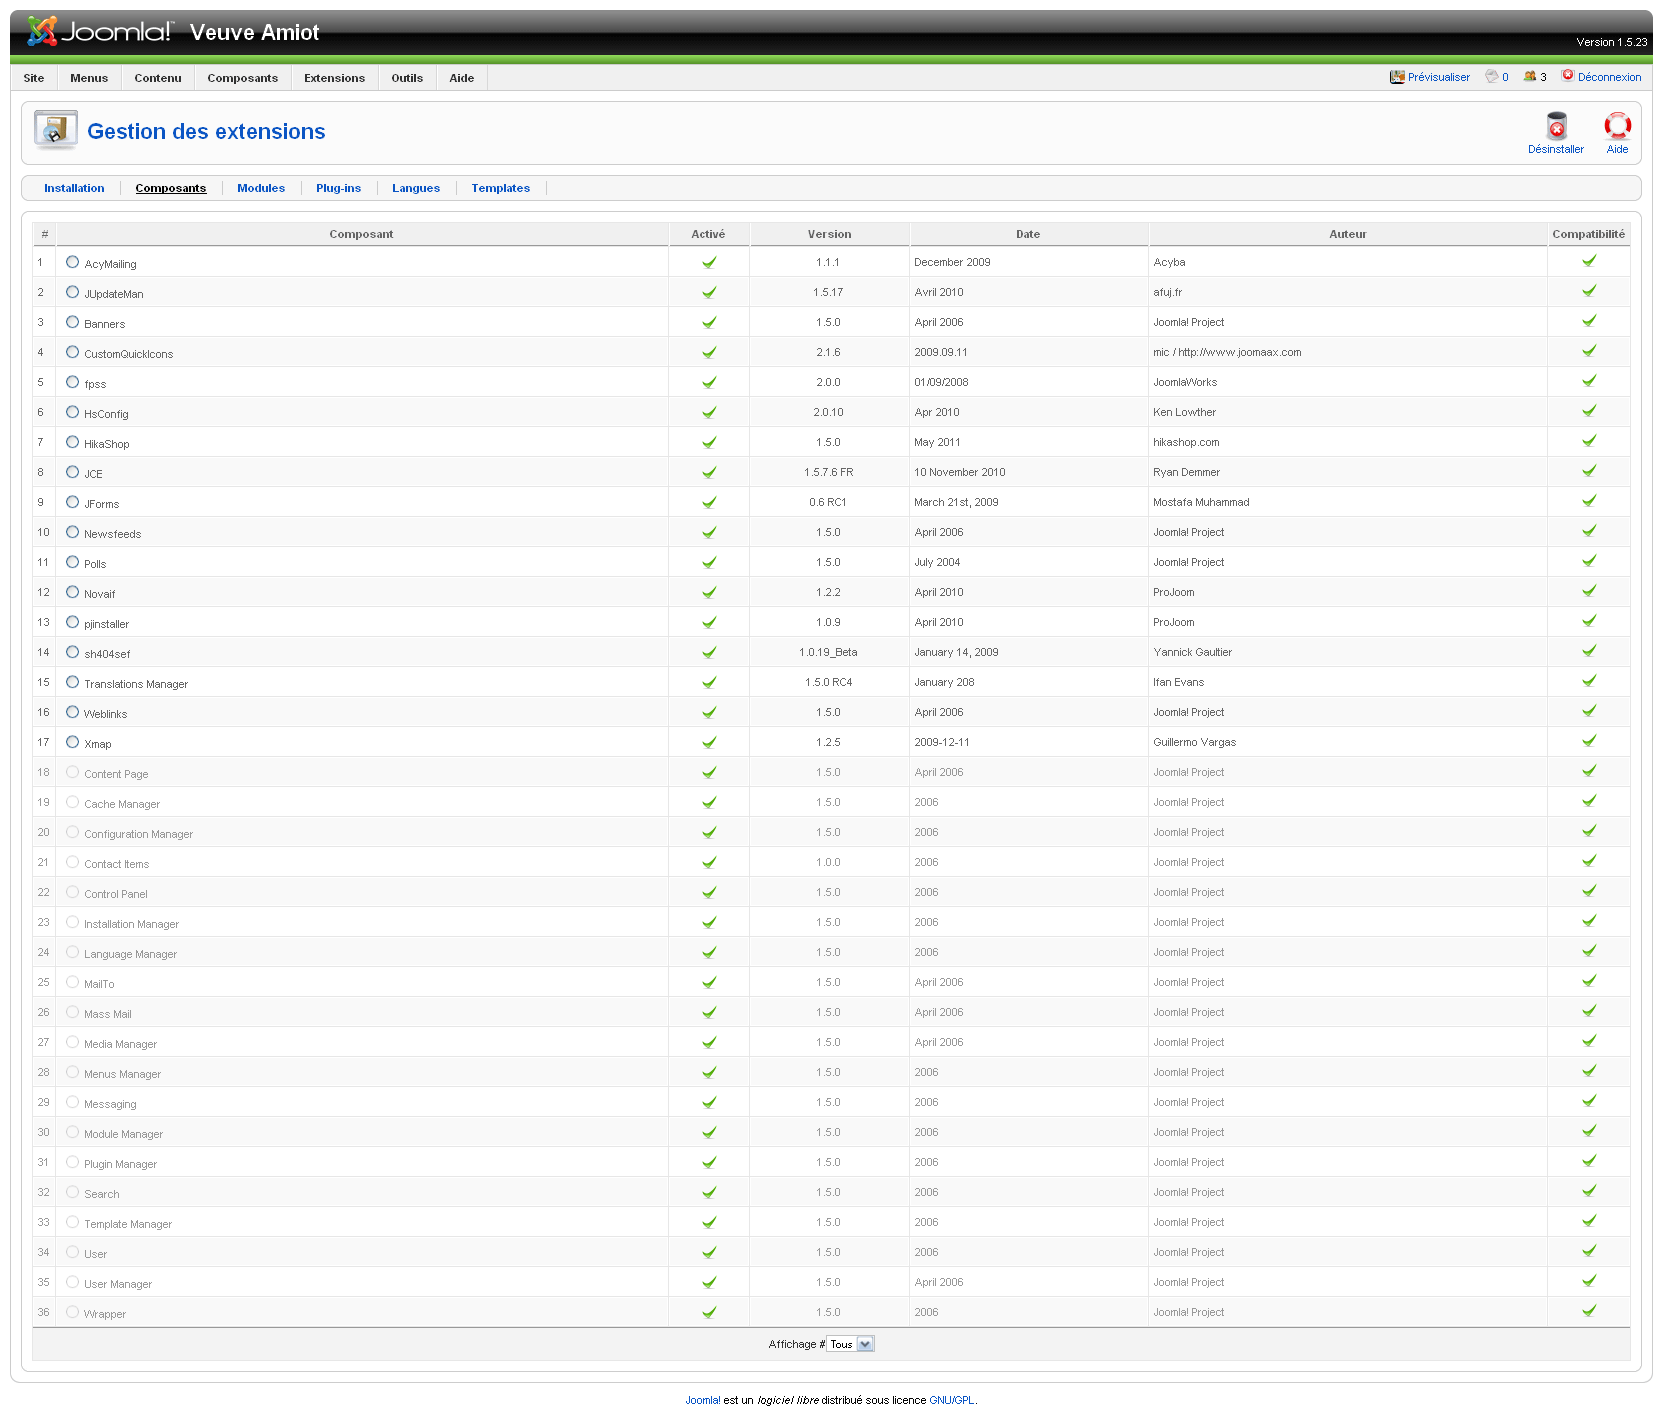
Task: Open the Extensions menu
Action: pos(335,78)
